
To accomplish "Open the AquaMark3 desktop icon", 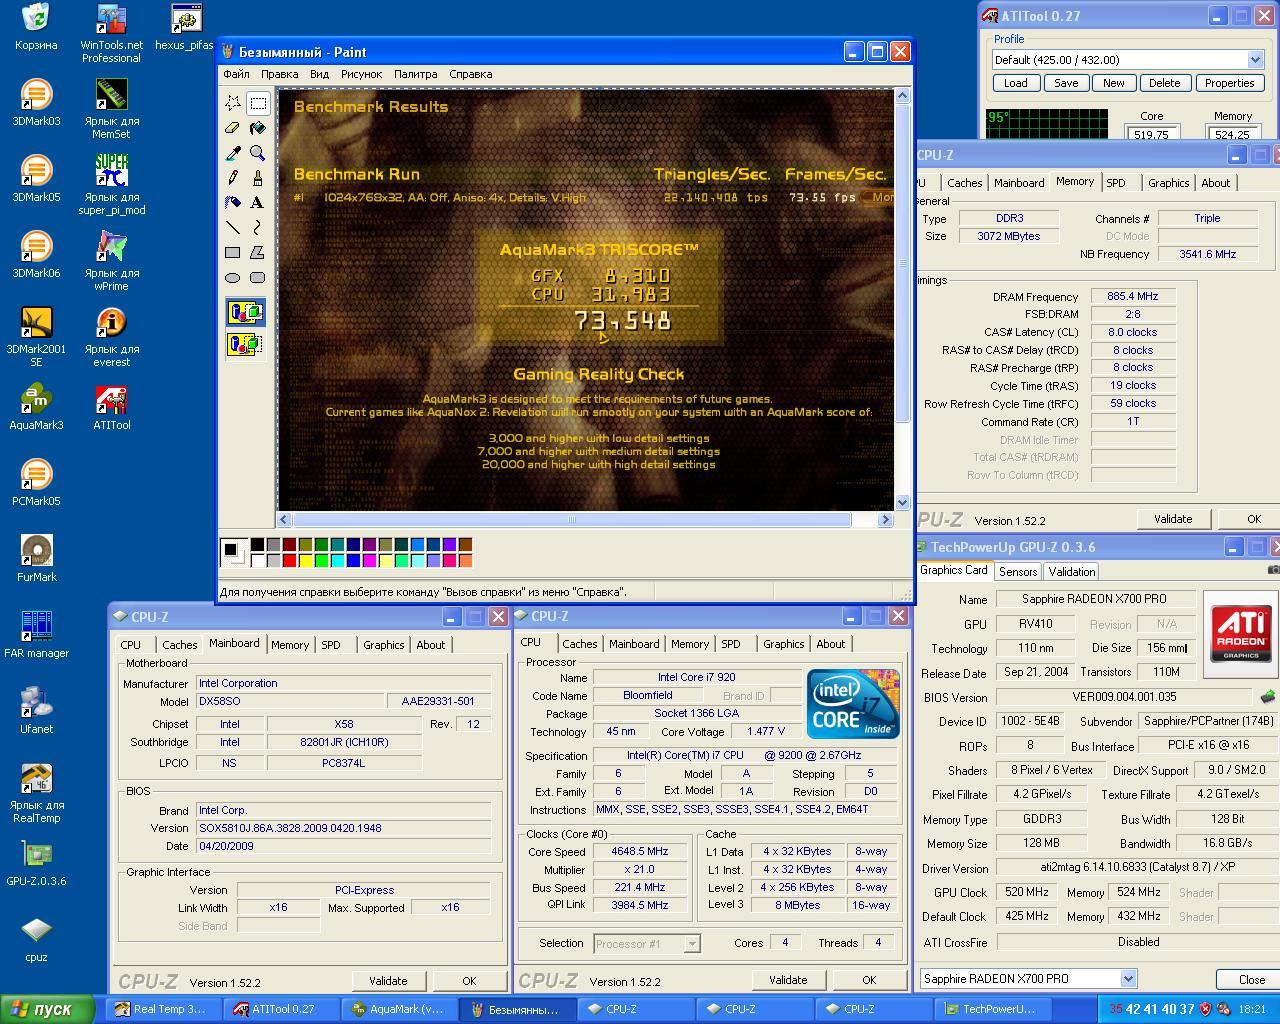I will point(36,407).
